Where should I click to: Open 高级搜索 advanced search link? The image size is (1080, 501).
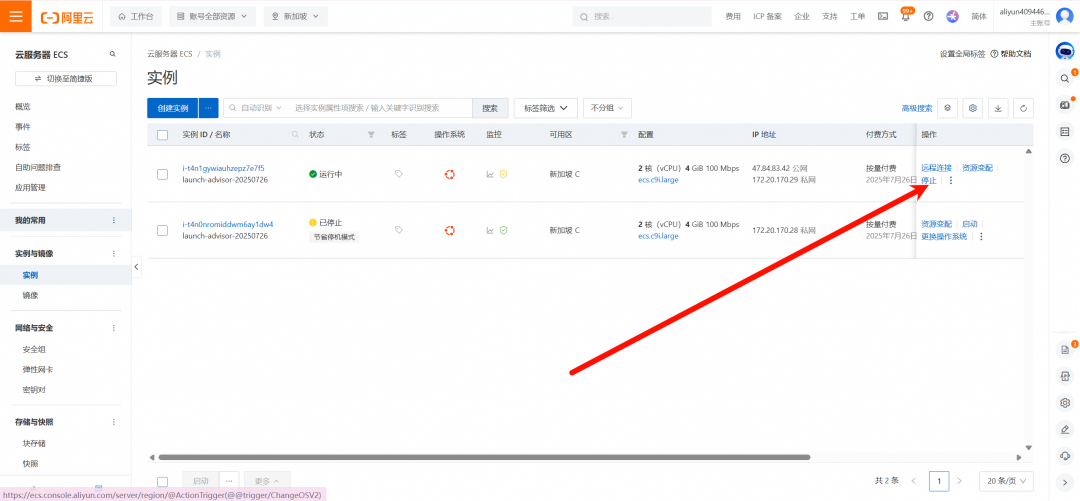coord(917,108)
